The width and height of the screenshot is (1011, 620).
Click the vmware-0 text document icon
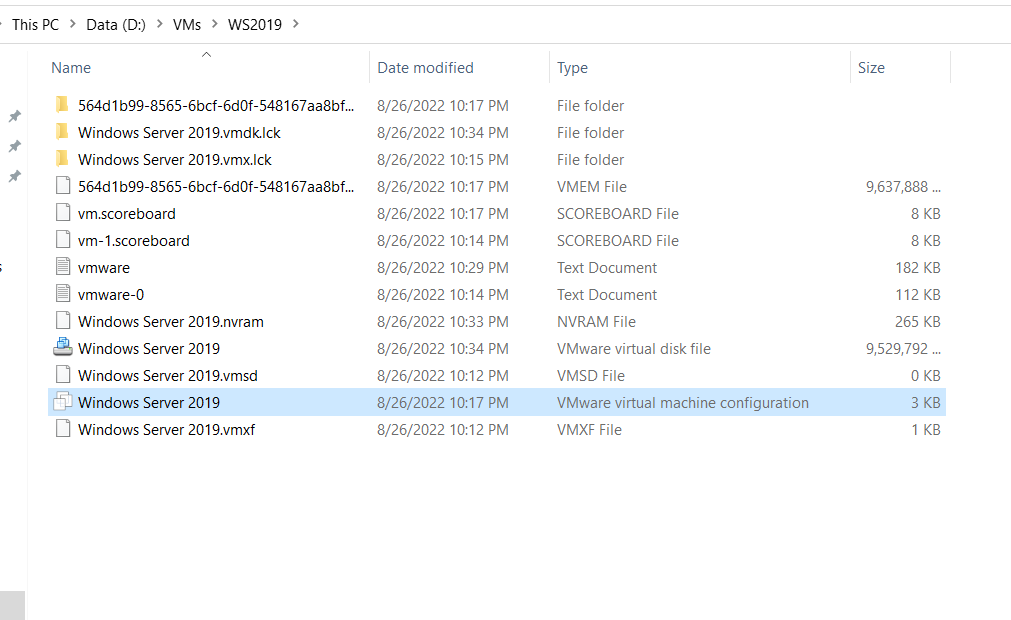[x=63, y=294]
